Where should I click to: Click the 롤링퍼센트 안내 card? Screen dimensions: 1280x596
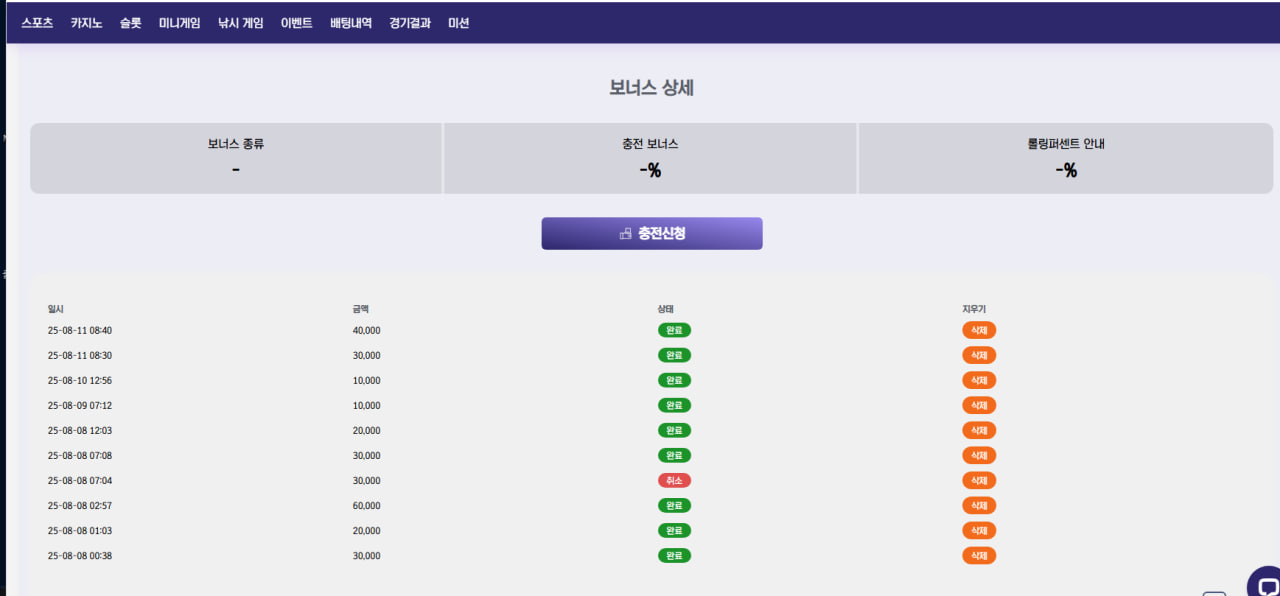[x=1065, y=158]
